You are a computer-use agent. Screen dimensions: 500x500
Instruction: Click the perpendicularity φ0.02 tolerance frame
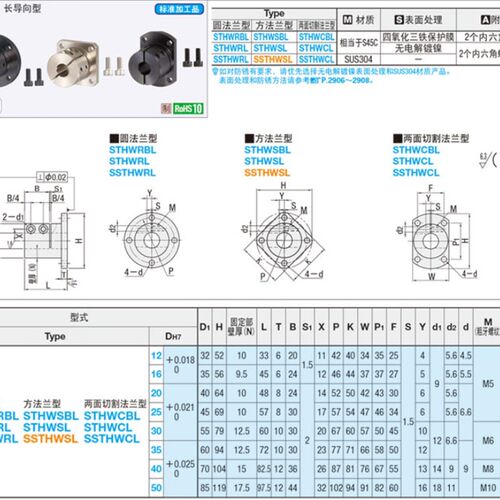click(x=52, y=177)
